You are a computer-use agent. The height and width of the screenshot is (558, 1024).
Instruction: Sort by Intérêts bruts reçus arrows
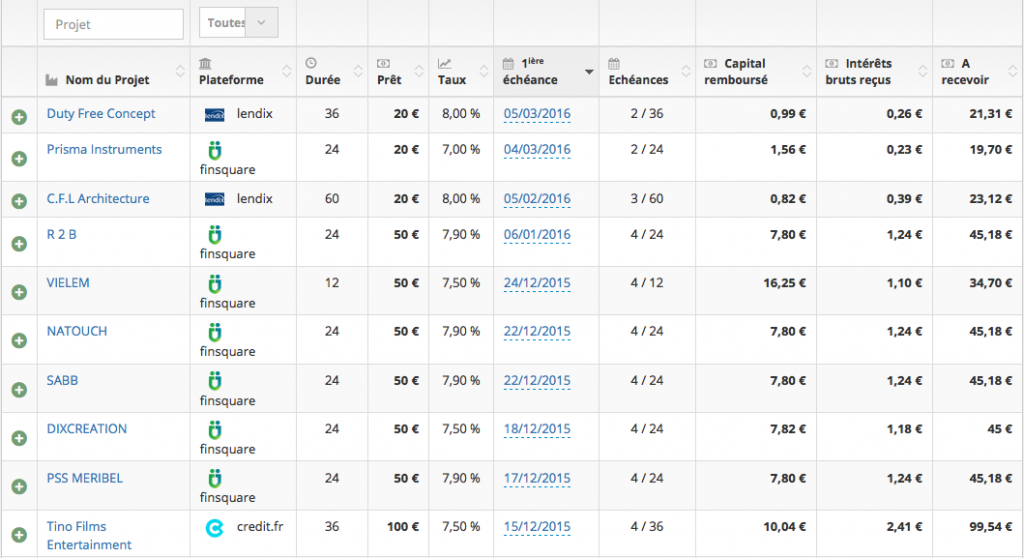[x=922, y=71]
